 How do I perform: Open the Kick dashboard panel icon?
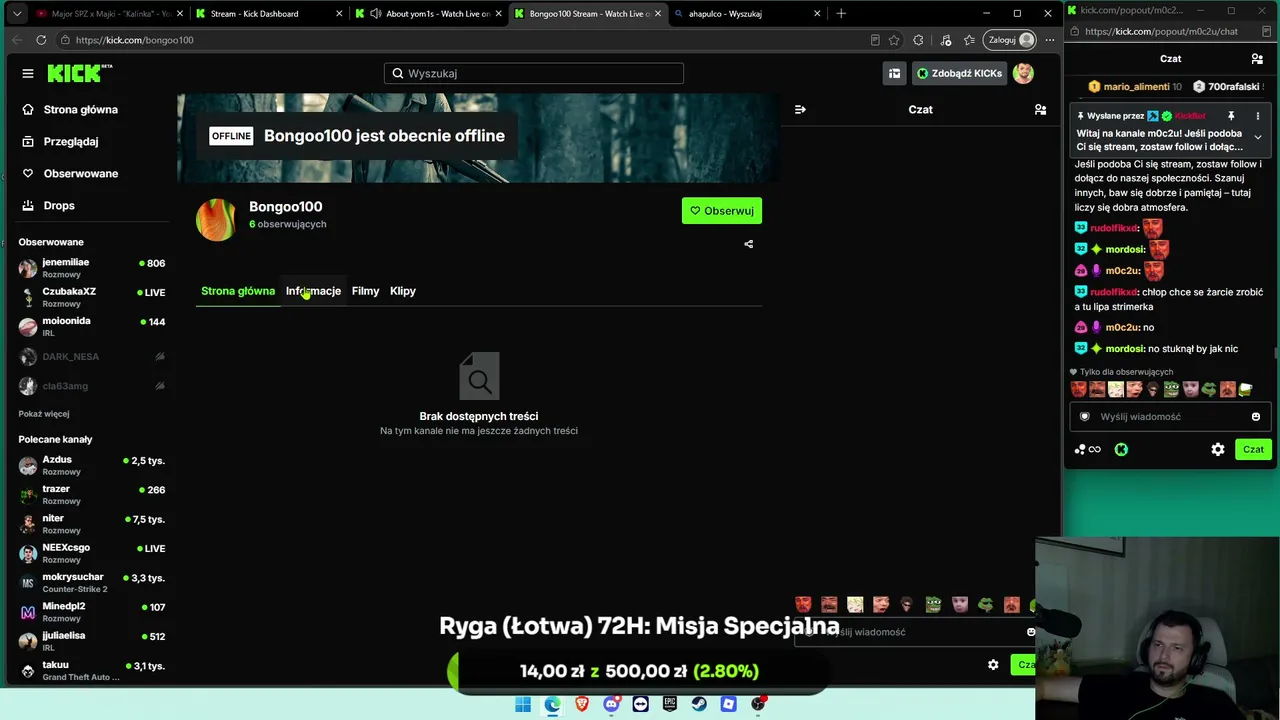894,73
